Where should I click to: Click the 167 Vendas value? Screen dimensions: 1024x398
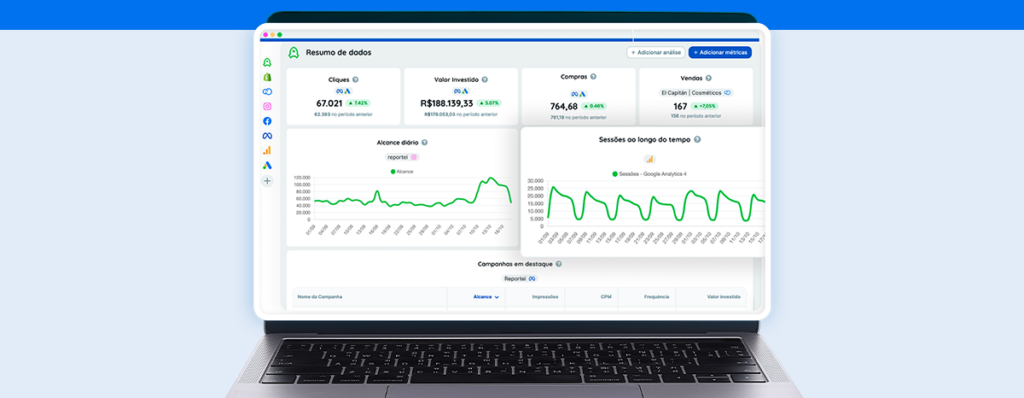(x=680, y=106)
